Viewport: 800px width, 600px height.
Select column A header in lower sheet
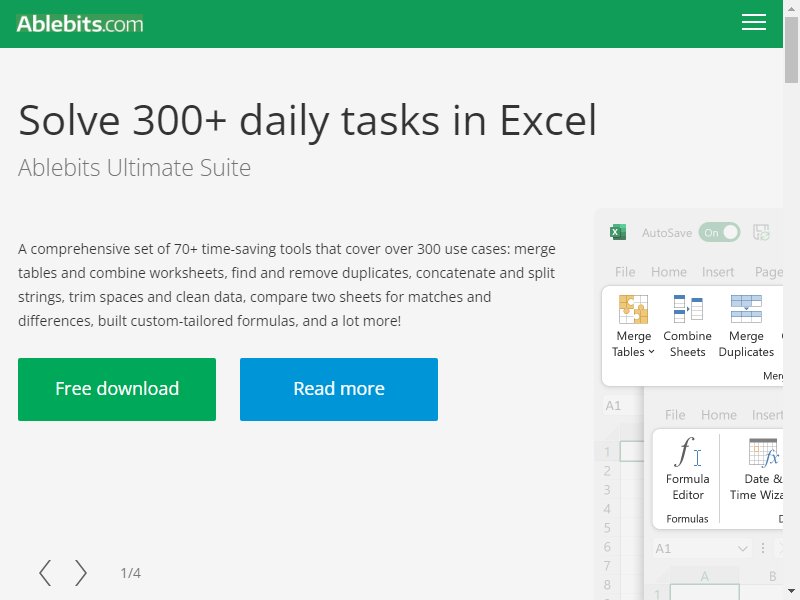[704, 577]
